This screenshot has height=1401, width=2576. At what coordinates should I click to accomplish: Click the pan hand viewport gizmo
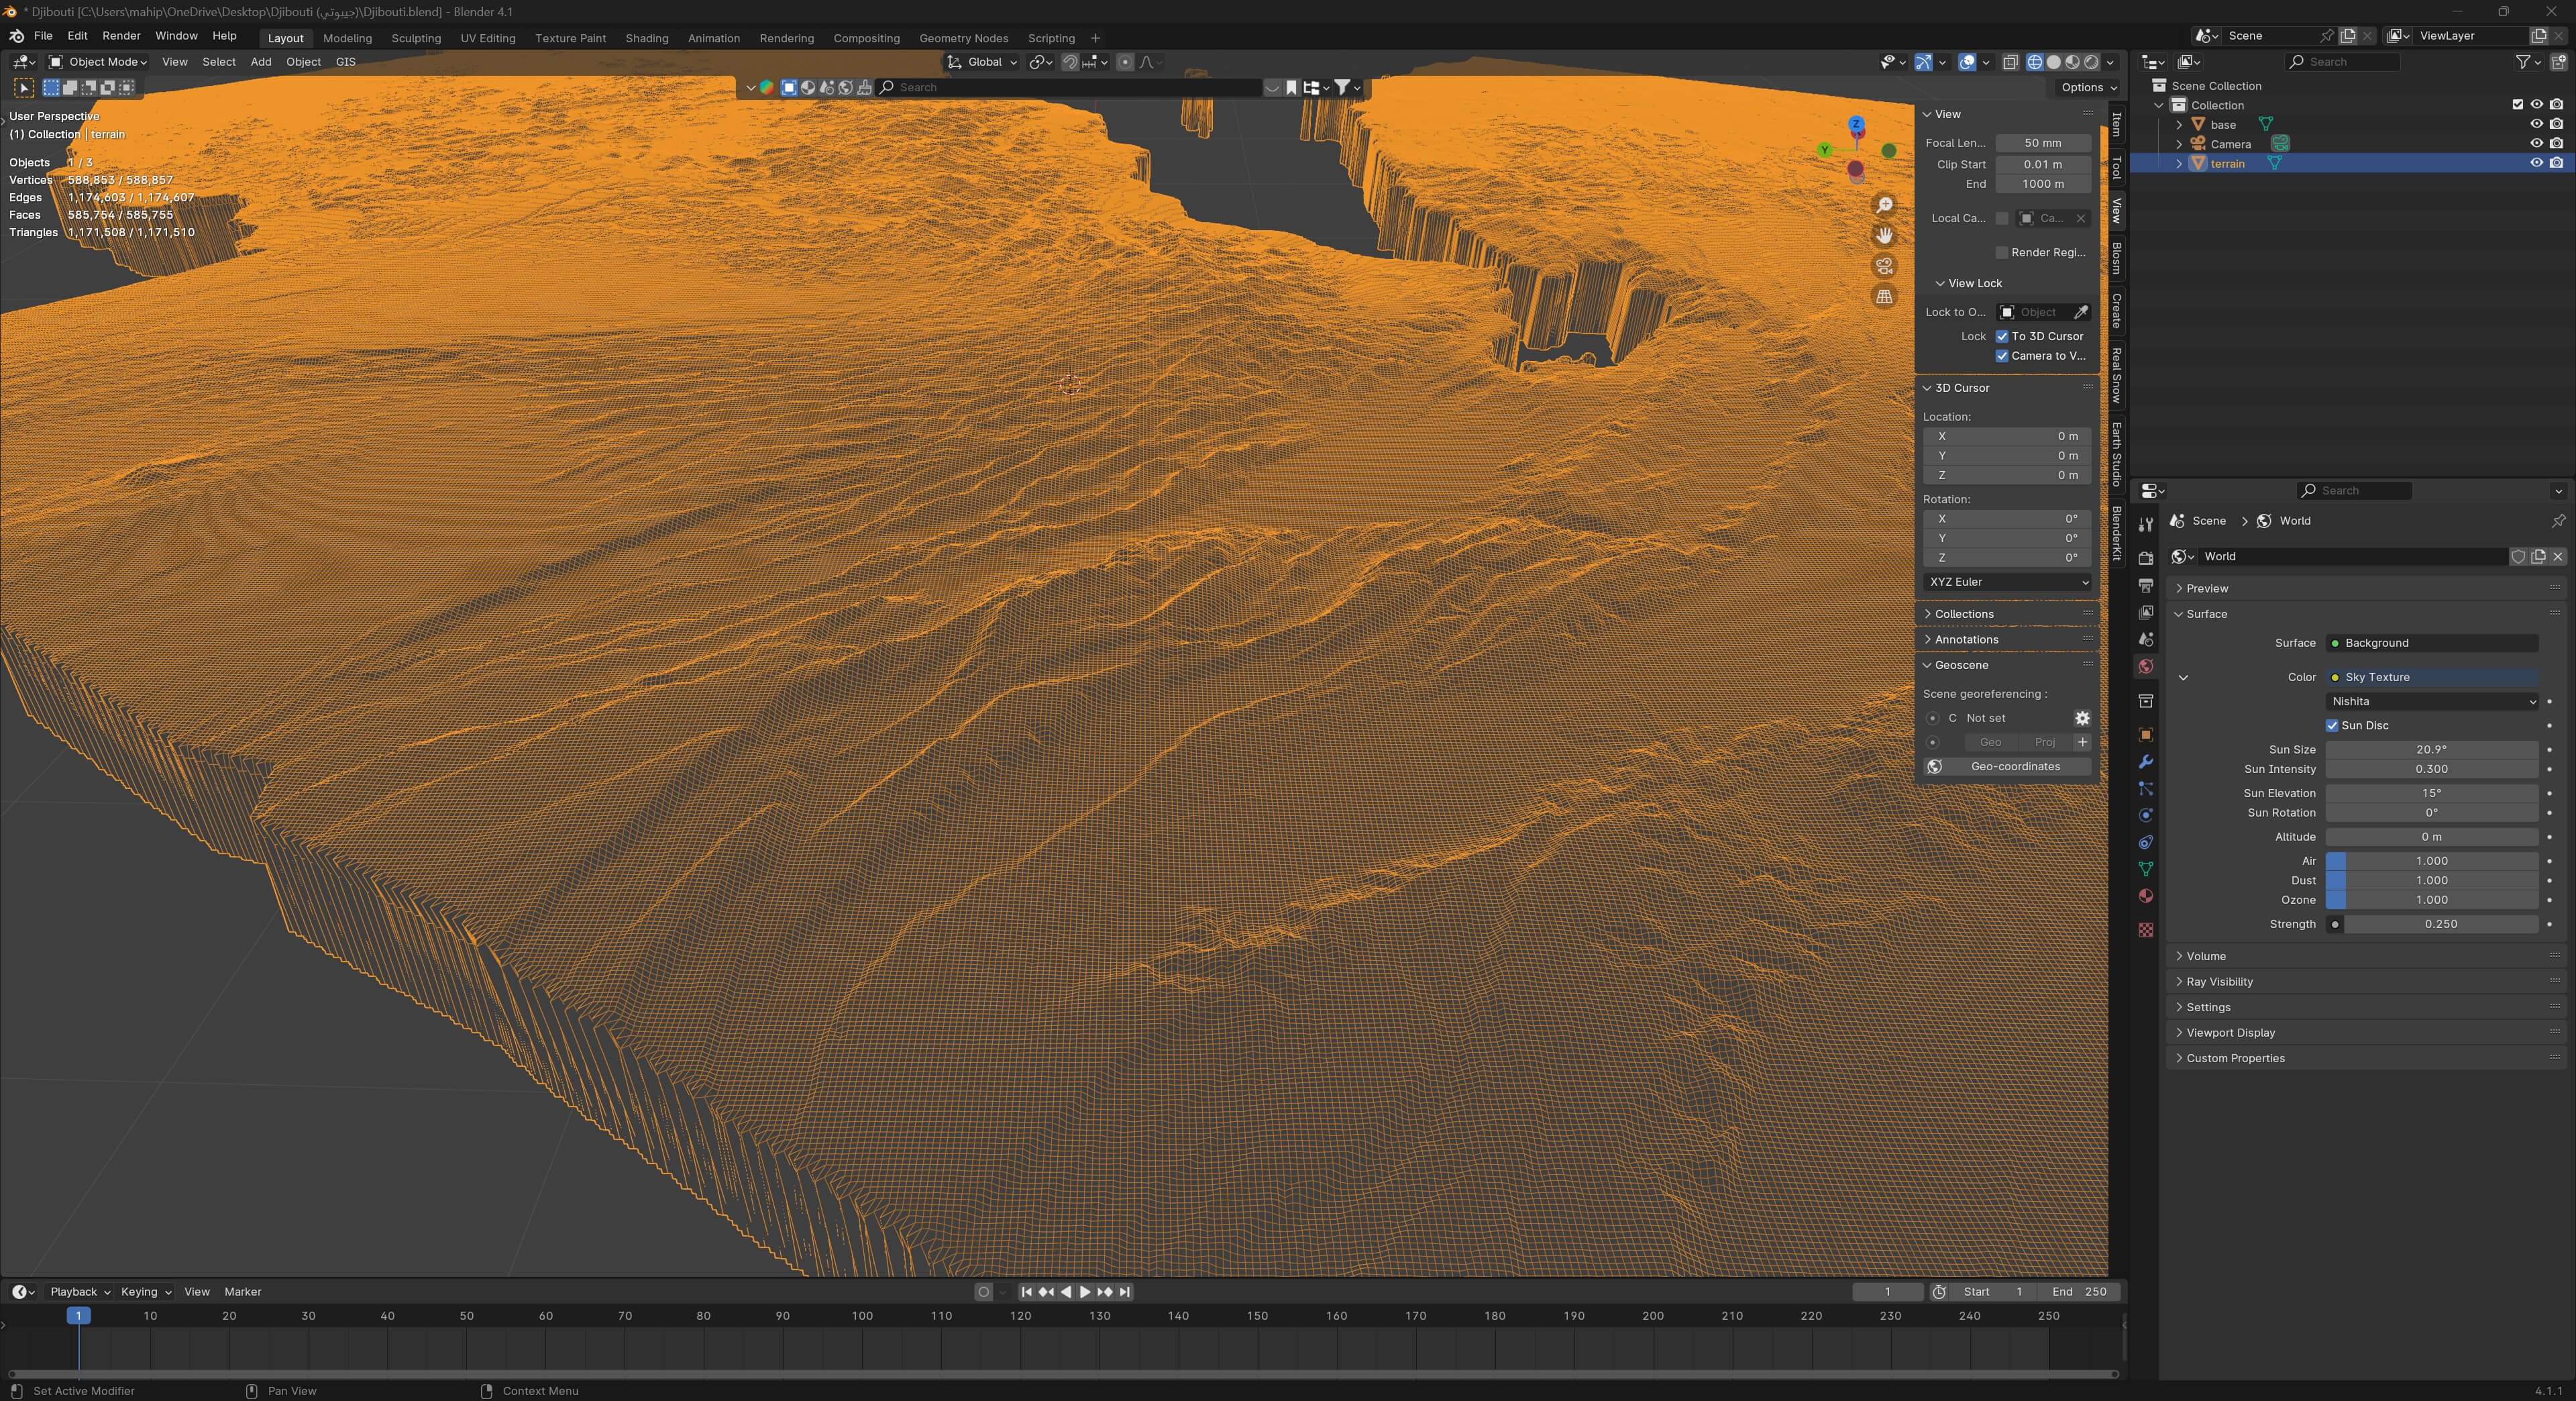[1884, 236]
